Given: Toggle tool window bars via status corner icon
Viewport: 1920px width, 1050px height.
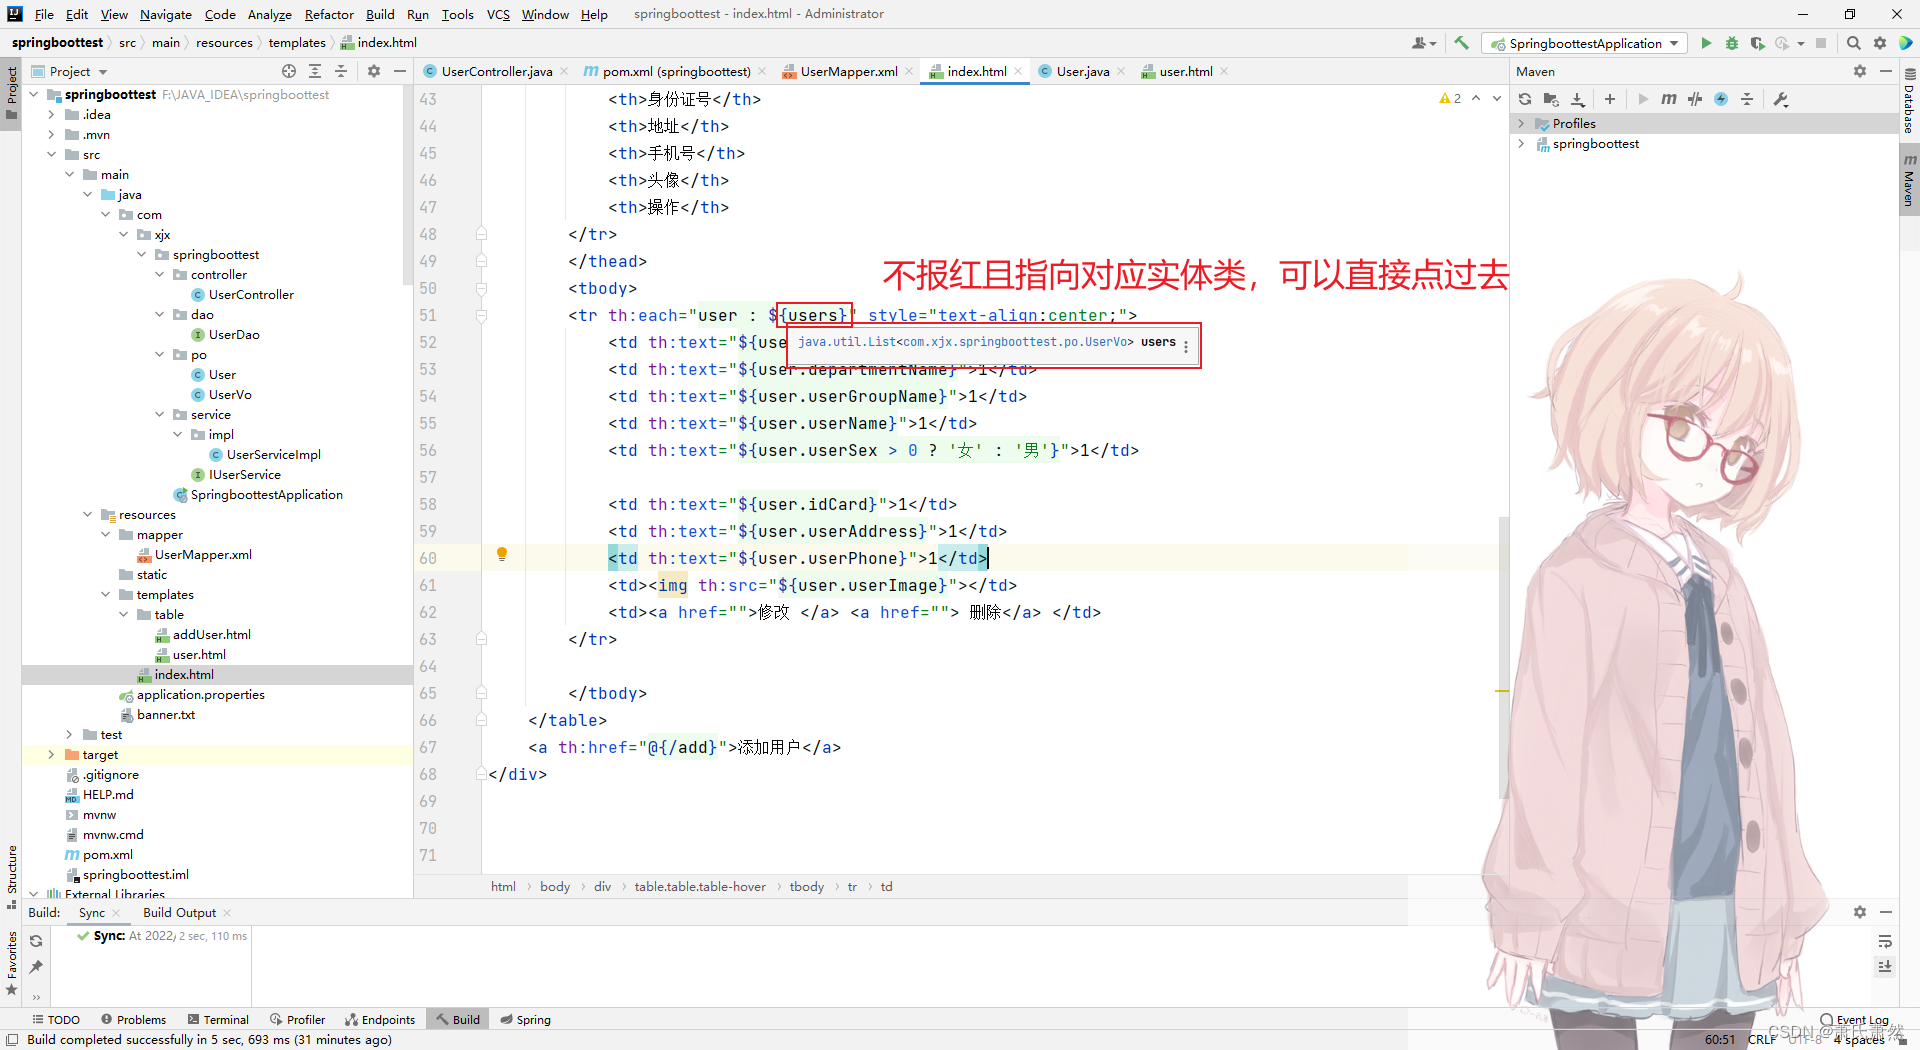Looking at the screenshot, I should 11,1040.
